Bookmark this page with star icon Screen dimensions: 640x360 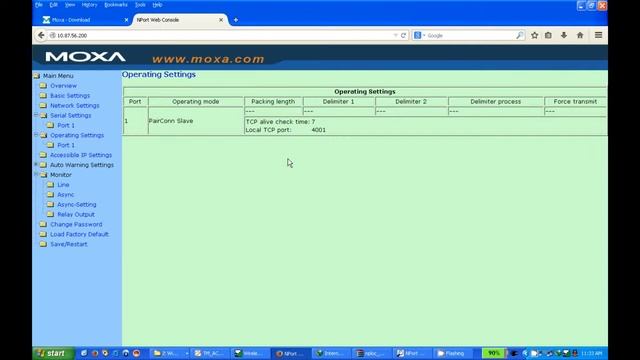pos(534,36)
